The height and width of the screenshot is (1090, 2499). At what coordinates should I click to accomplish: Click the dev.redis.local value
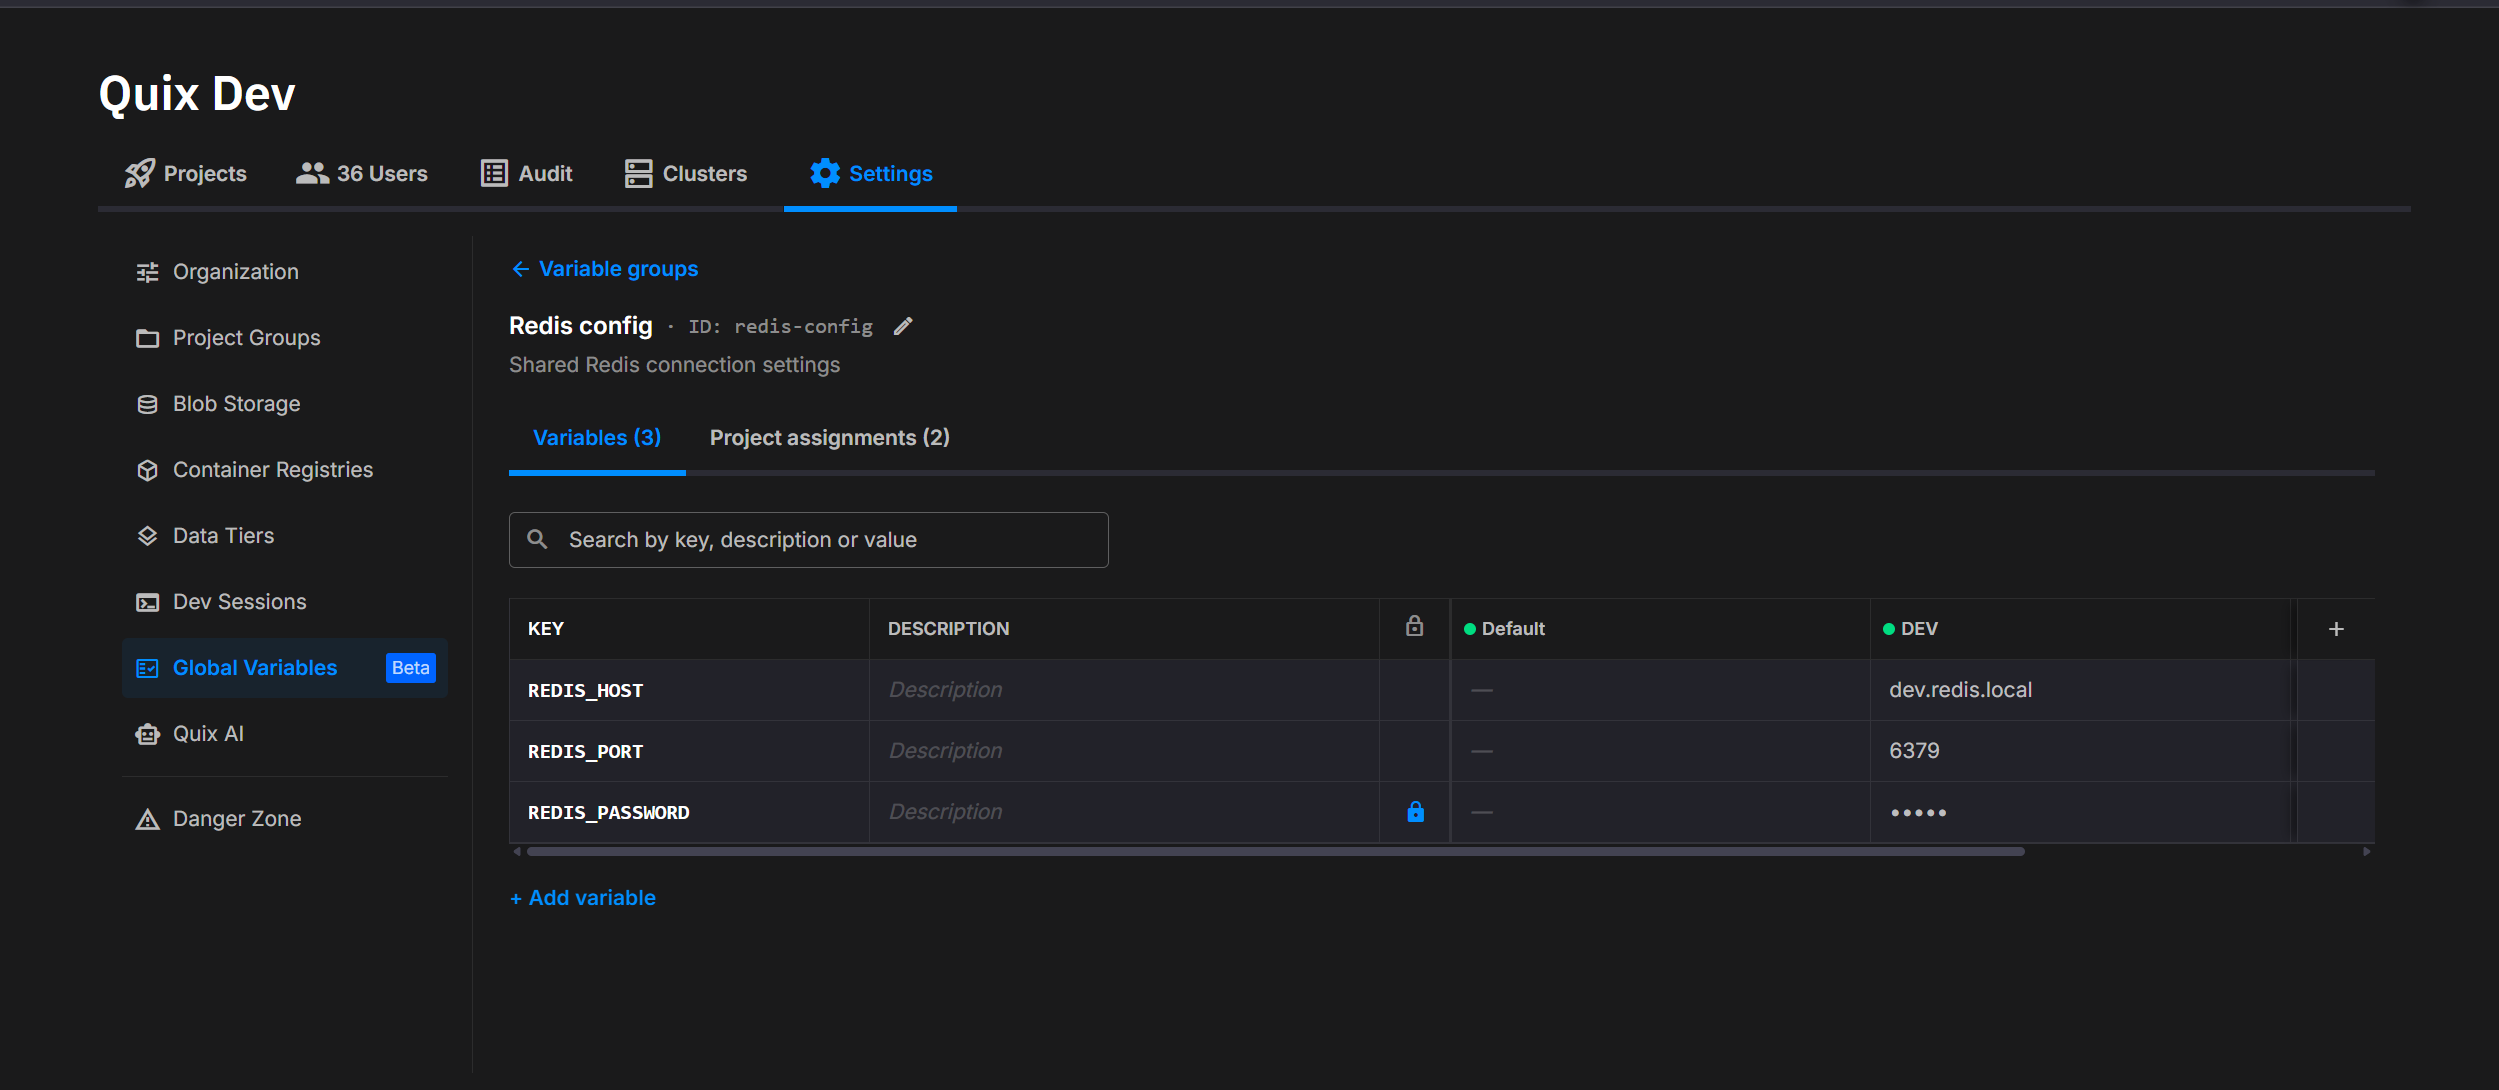(1961, 690)
